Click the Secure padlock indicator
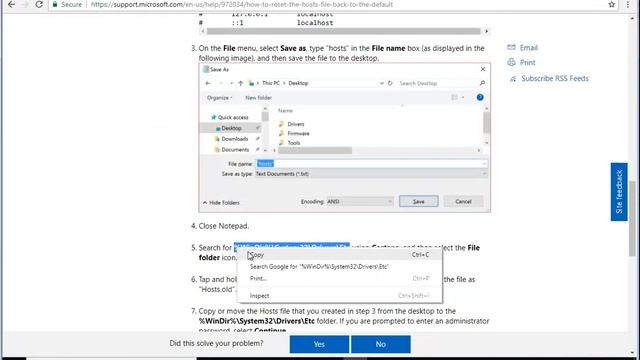 click(67, 4)
